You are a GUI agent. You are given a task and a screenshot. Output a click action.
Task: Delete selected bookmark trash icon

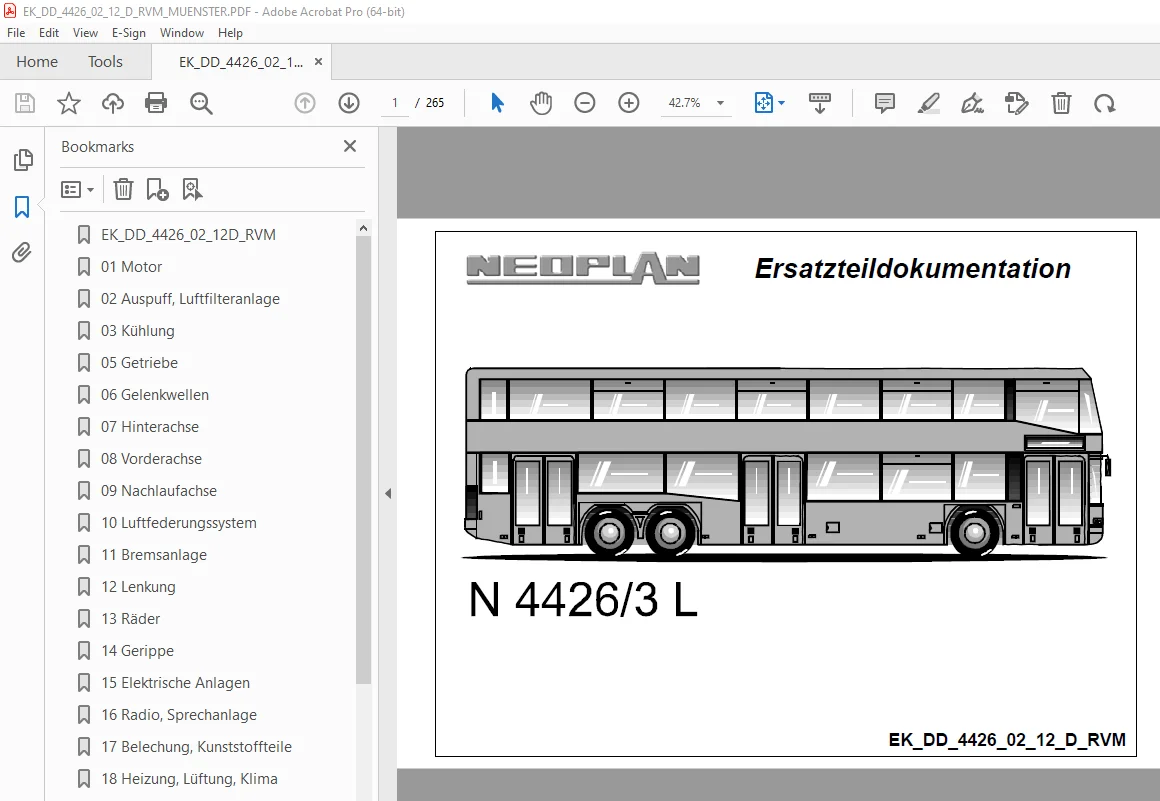pos(123,189)
